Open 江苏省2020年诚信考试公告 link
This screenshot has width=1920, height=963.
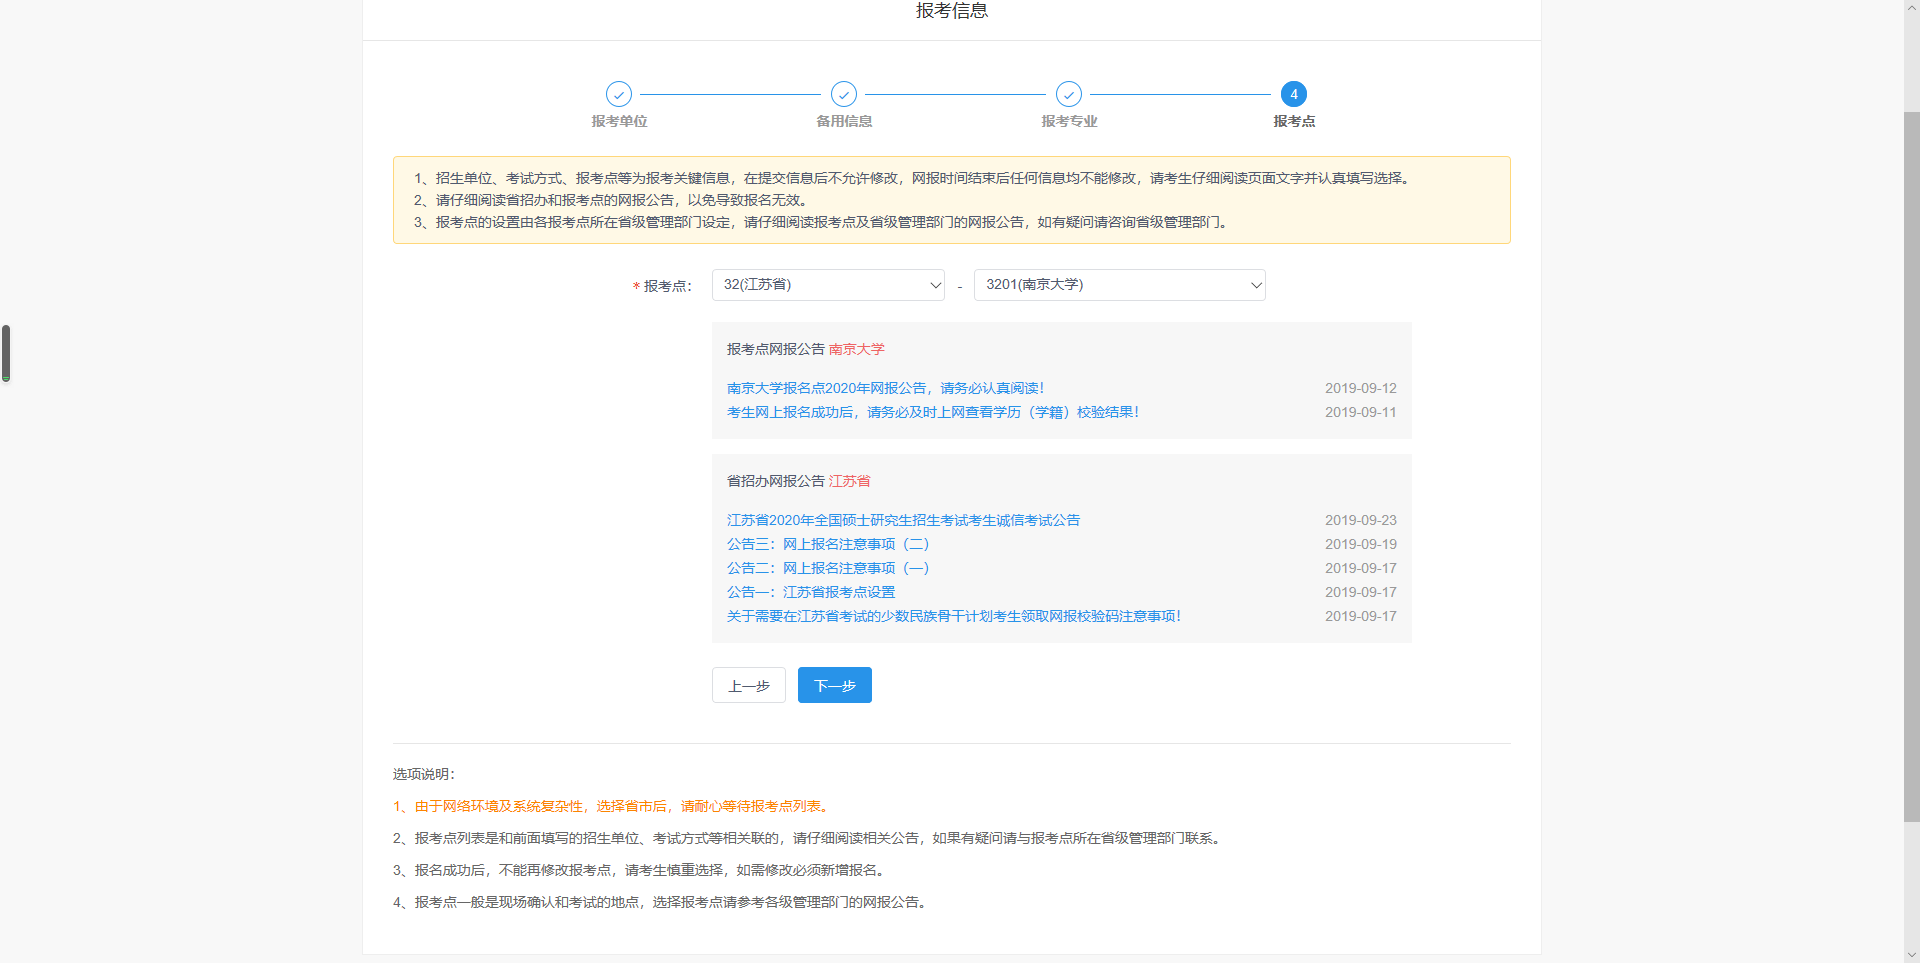[903, 520]
